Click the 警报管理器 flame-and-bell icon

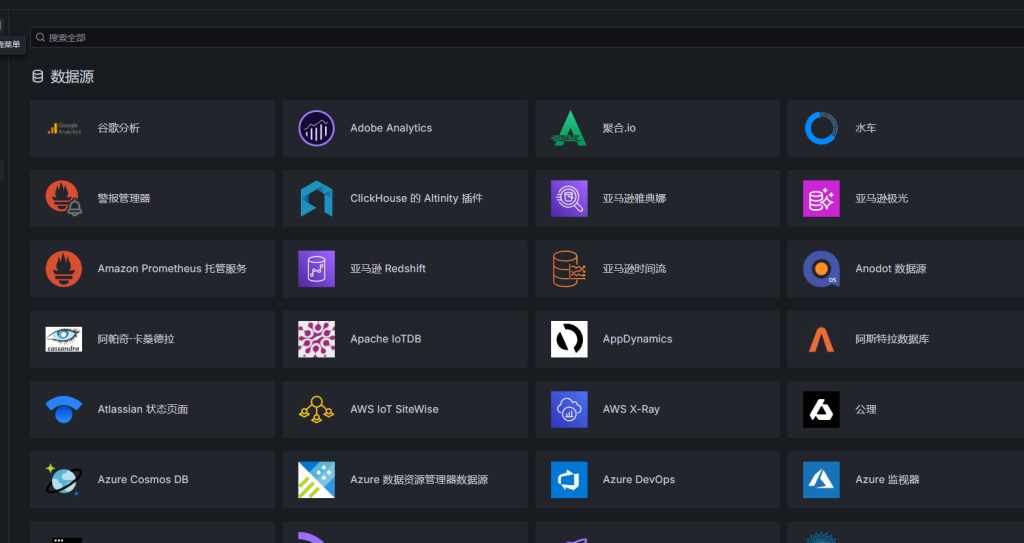click(64, 199)
